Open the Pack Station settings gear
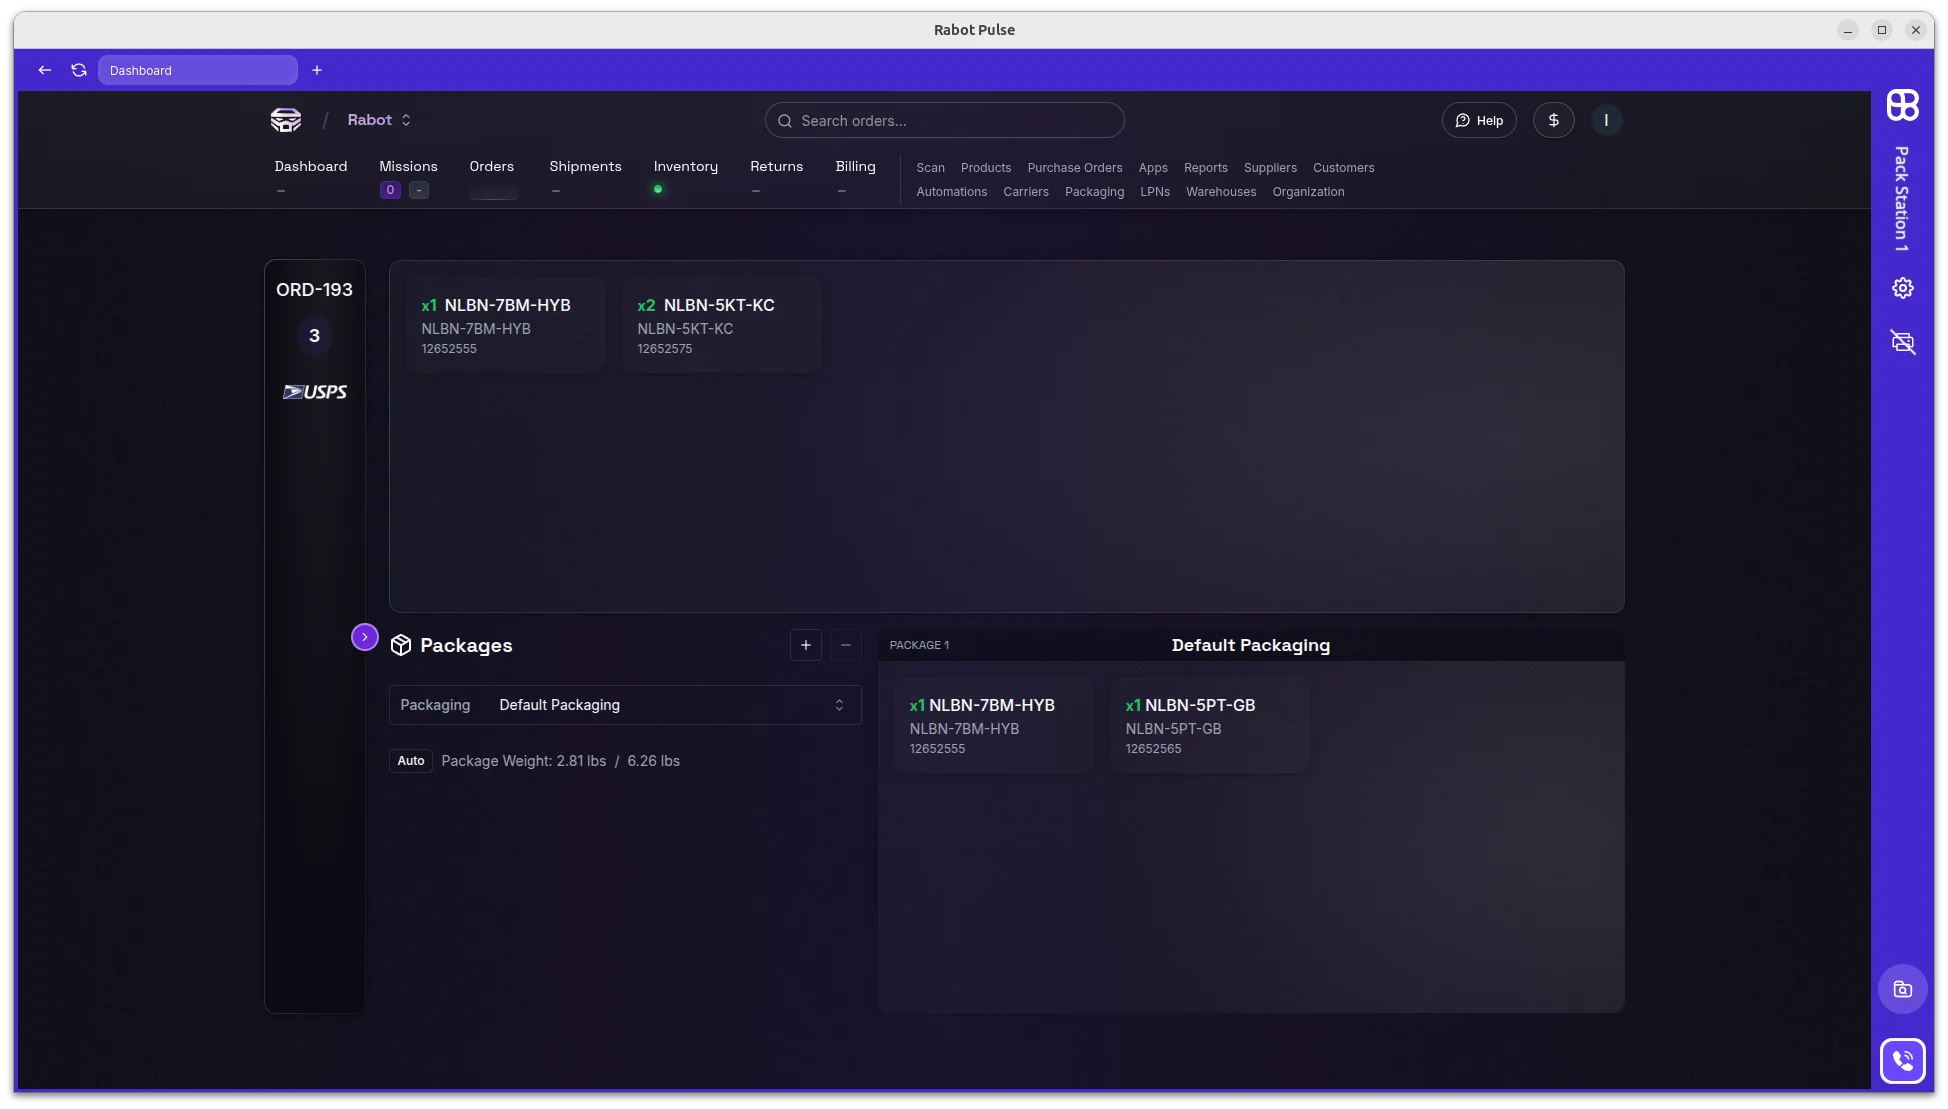Image resolution: width=1948 pixels, height=1109 pixels. (1902, 287)
